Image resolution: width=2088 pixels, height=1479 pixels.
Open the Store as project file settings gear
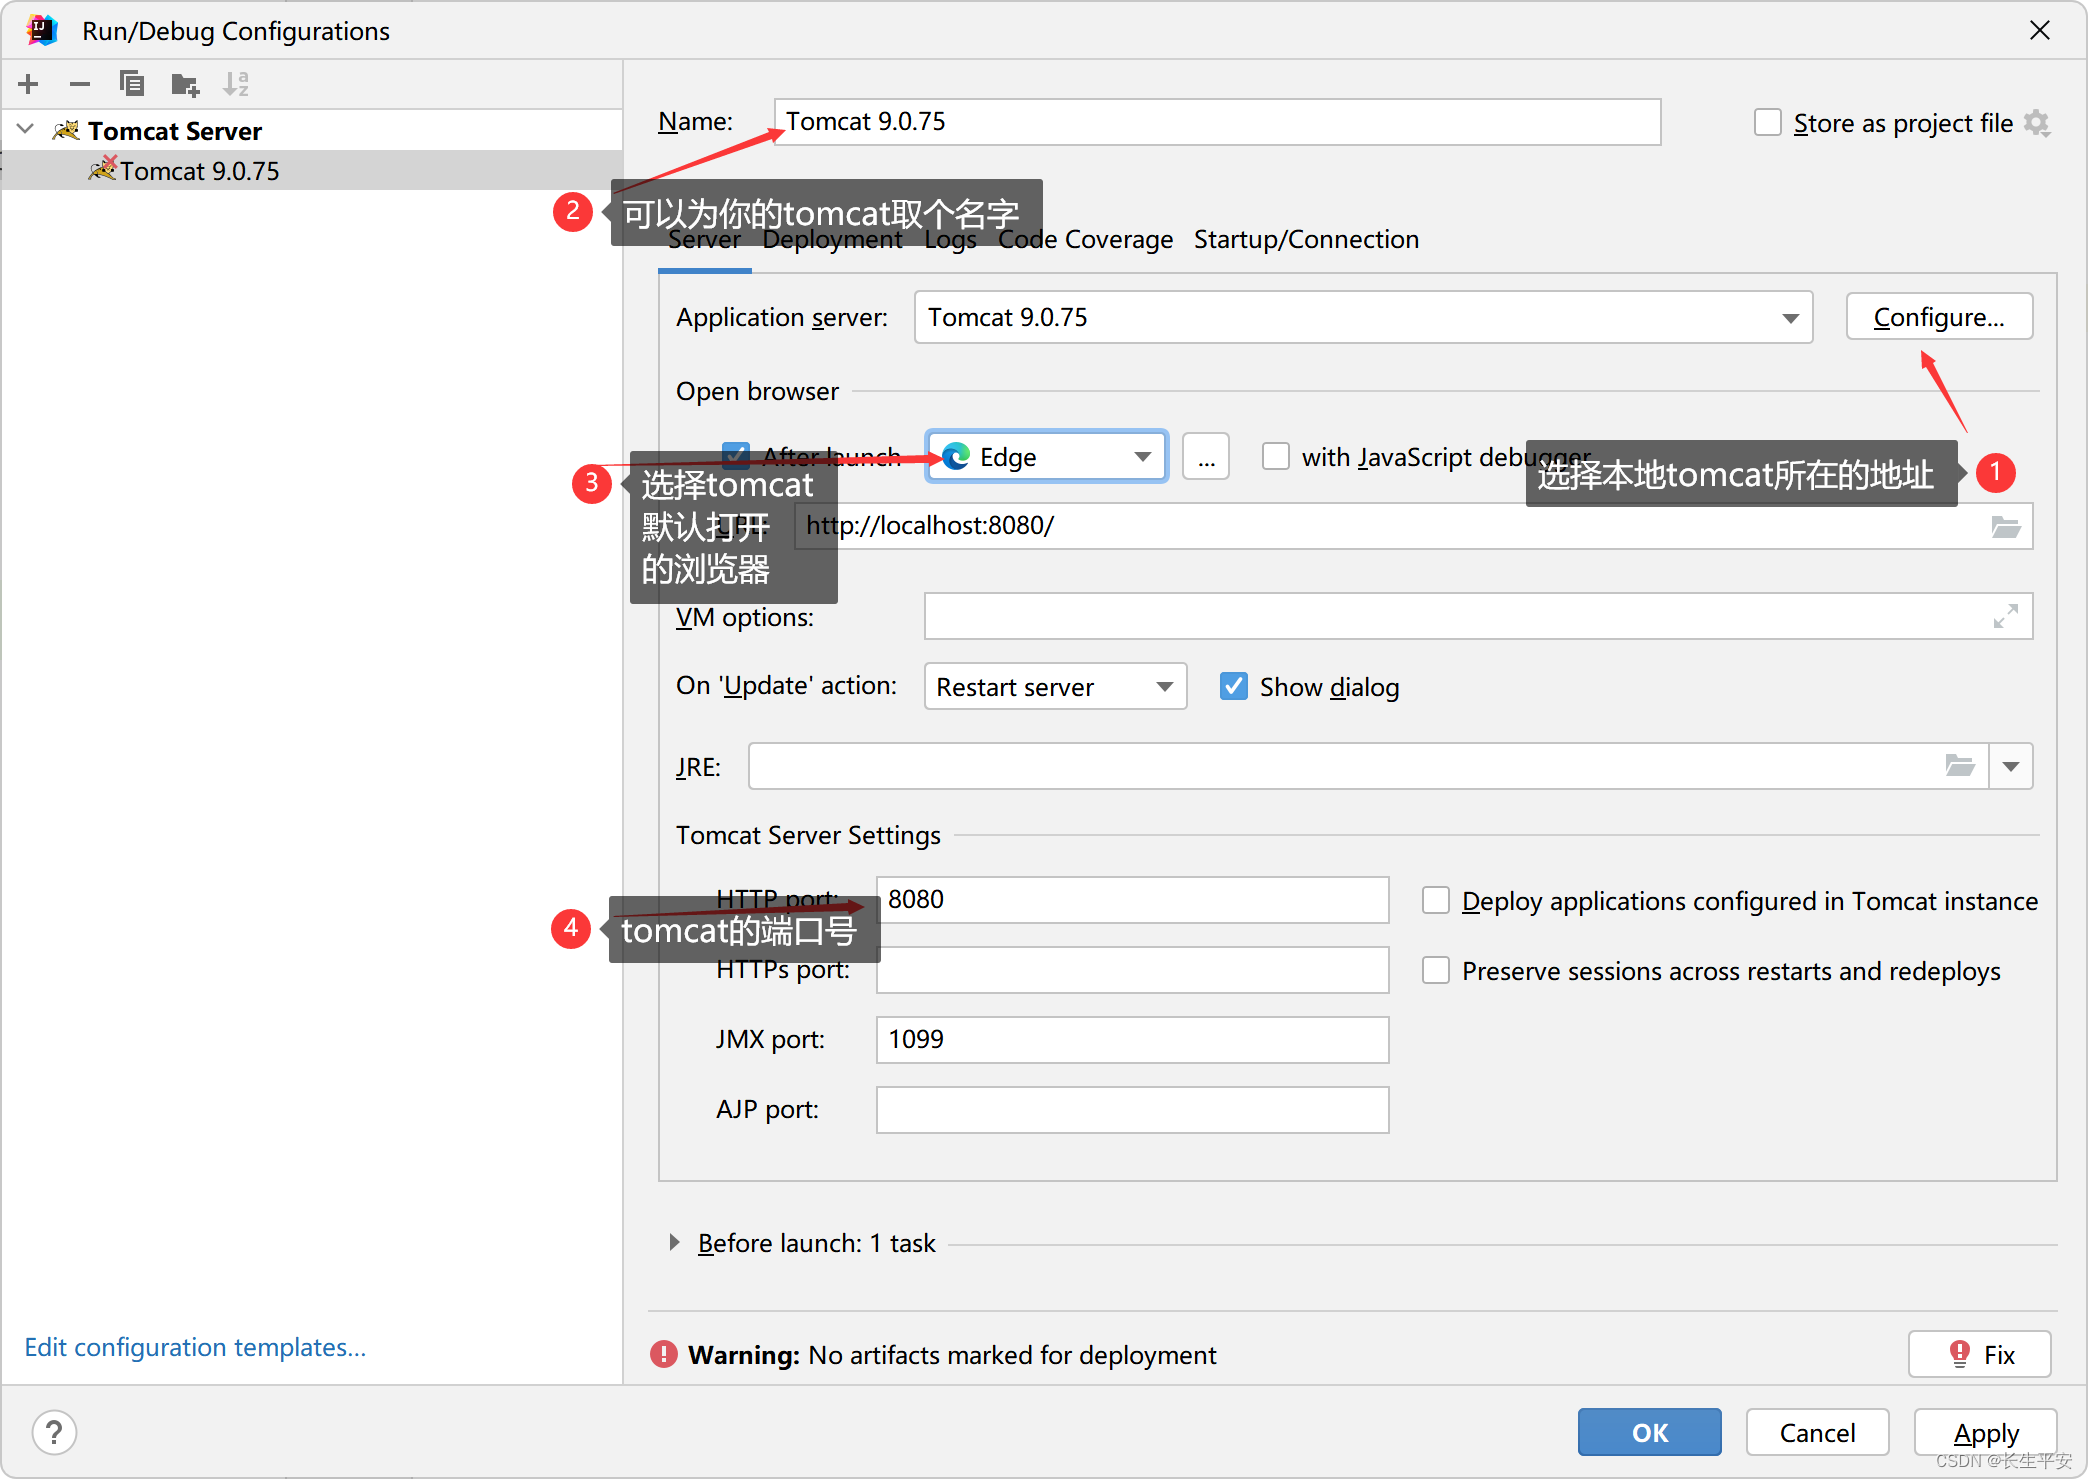coord(2037,123)
